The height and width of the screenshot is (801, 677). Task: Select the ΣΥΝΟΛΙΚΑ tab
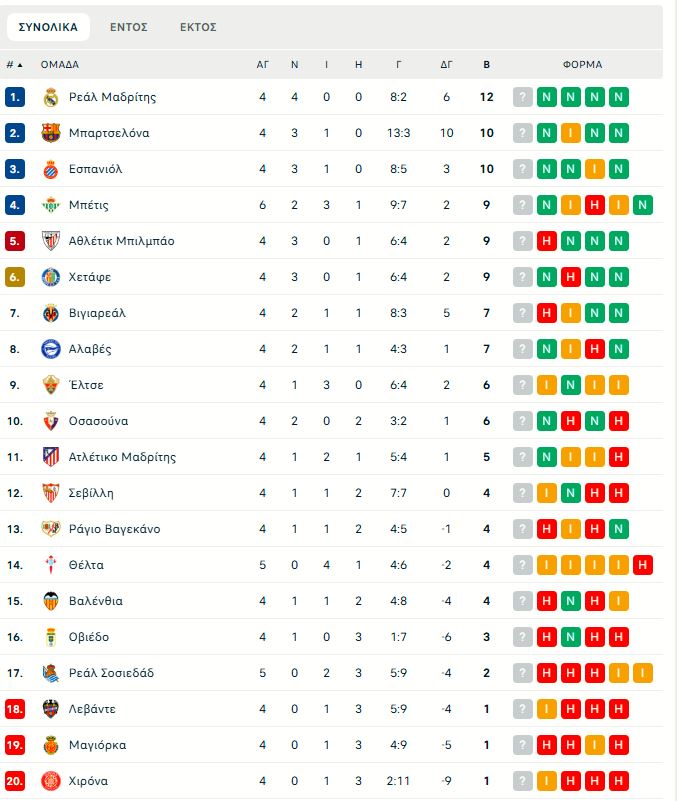pyautogui.click(x=48, y=27)
